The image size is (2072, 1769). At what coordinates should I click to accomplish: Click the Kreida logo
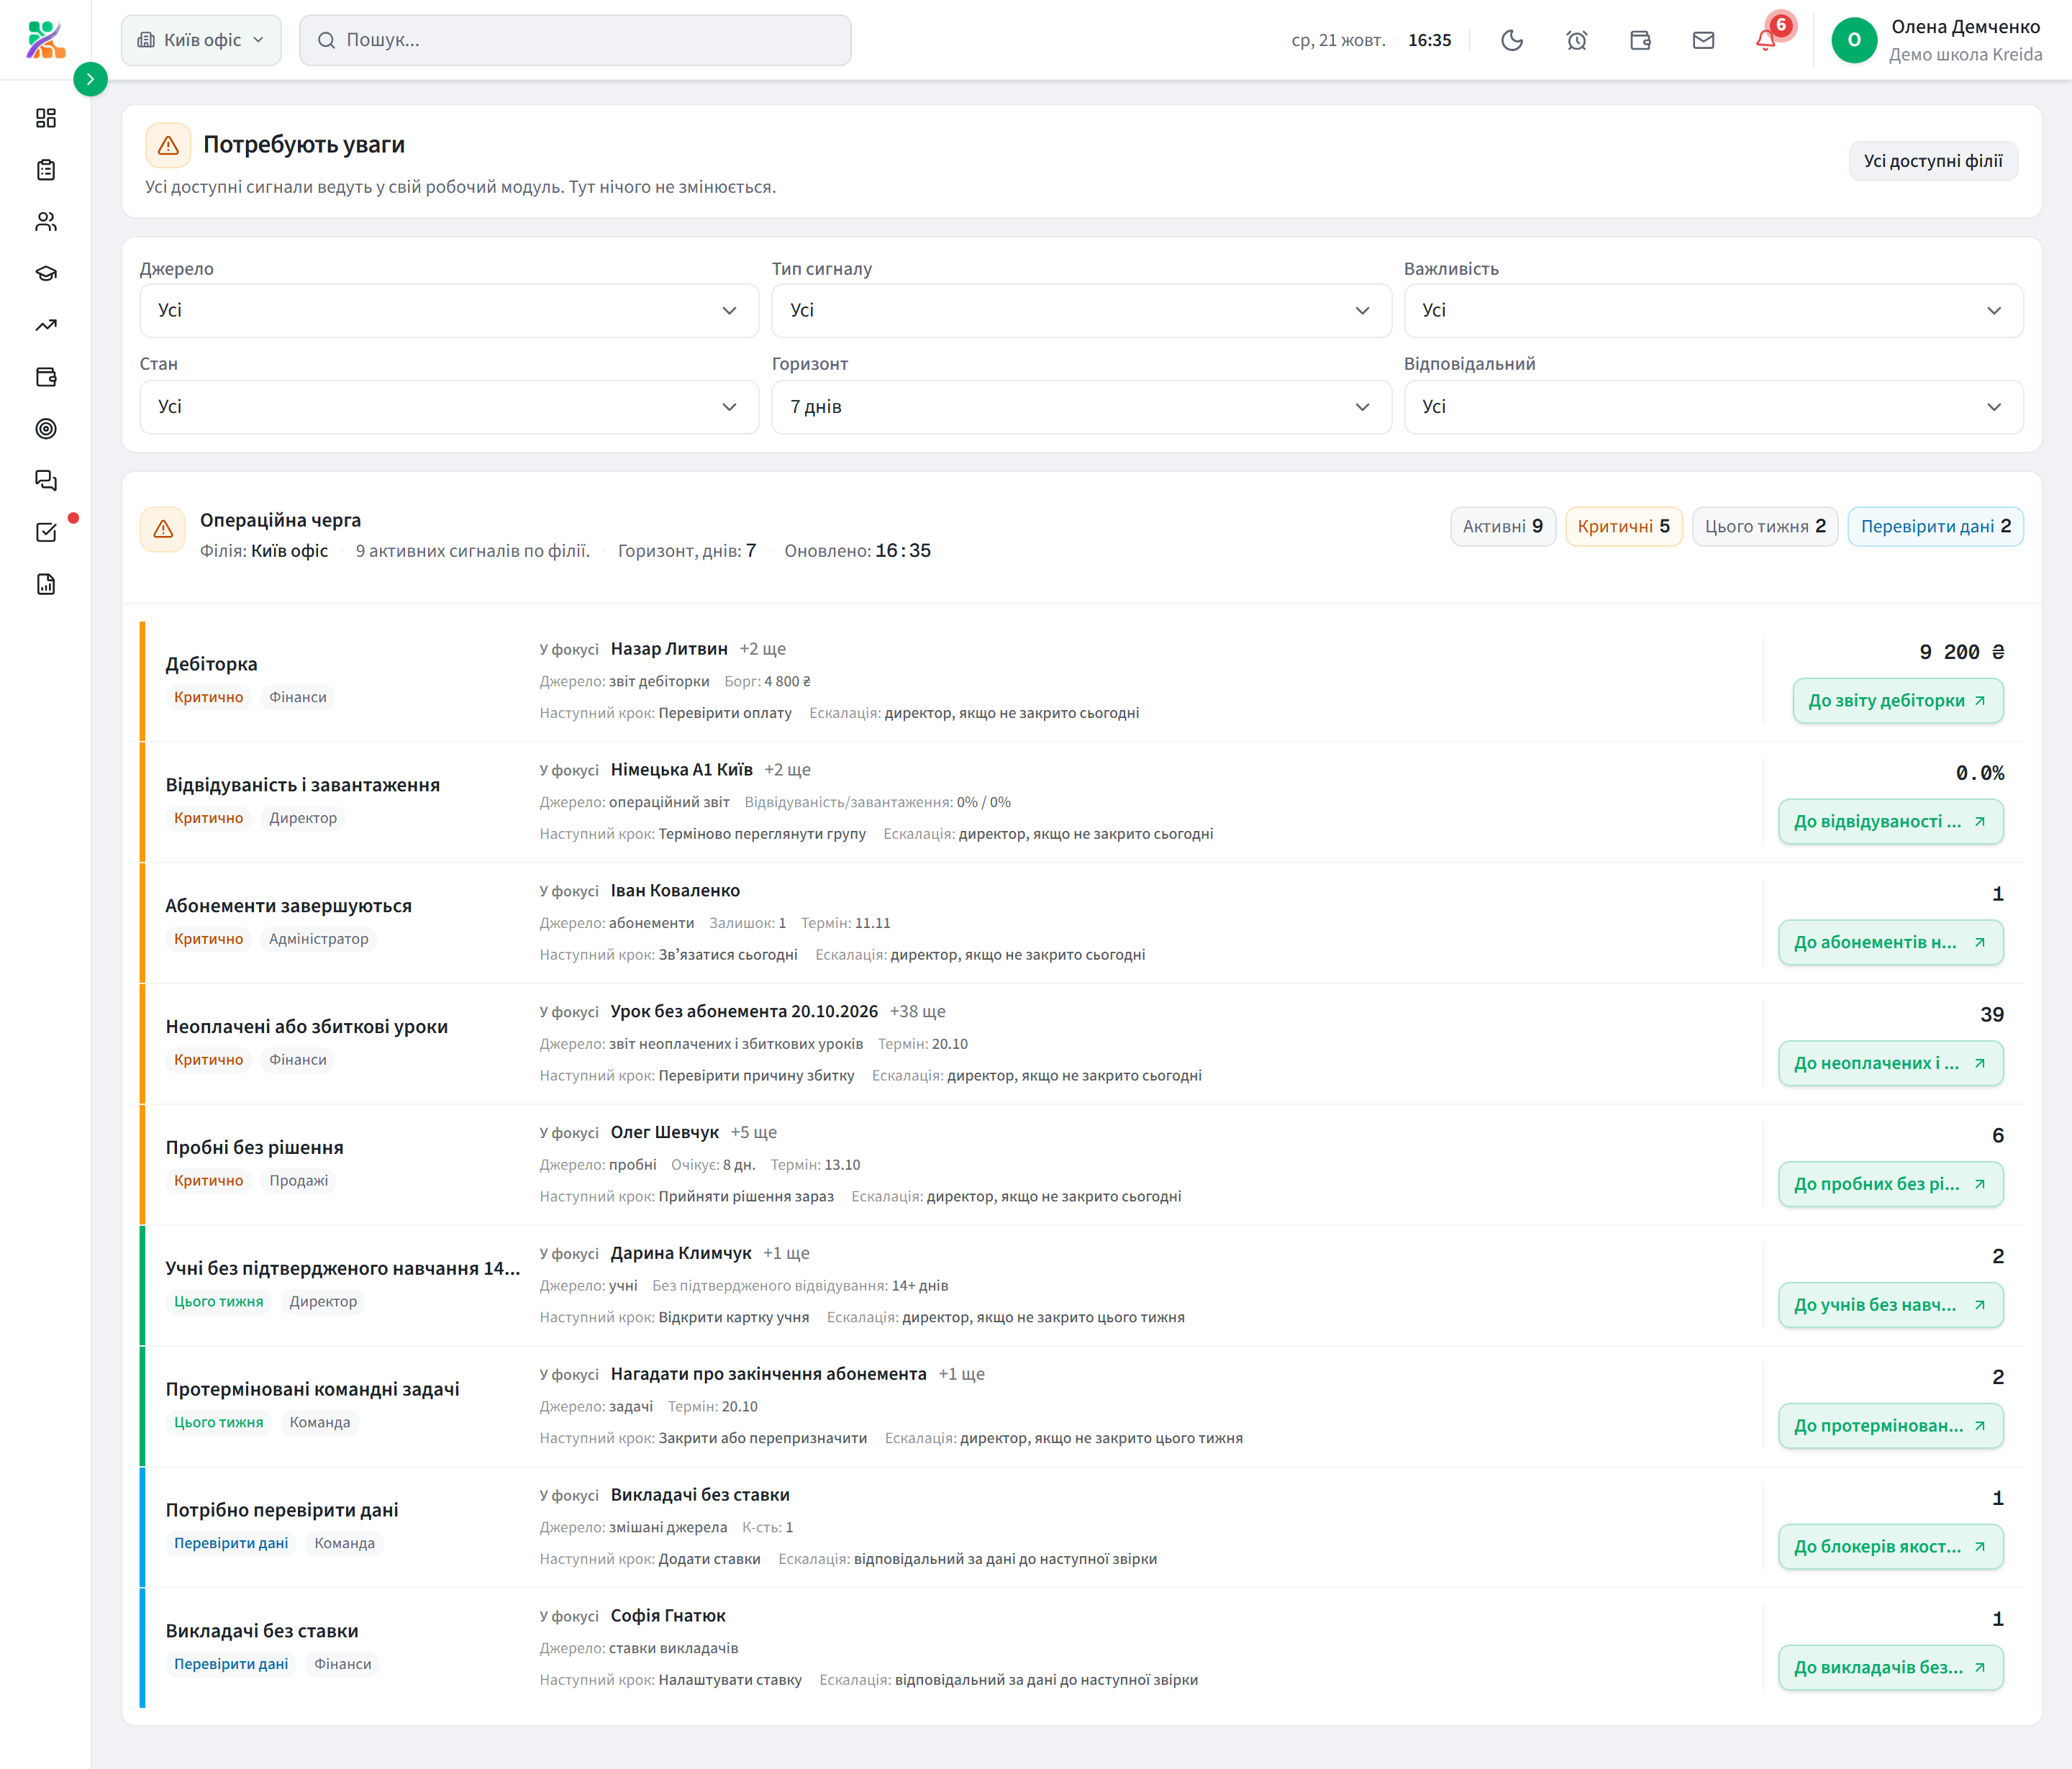tap(46, 40)
